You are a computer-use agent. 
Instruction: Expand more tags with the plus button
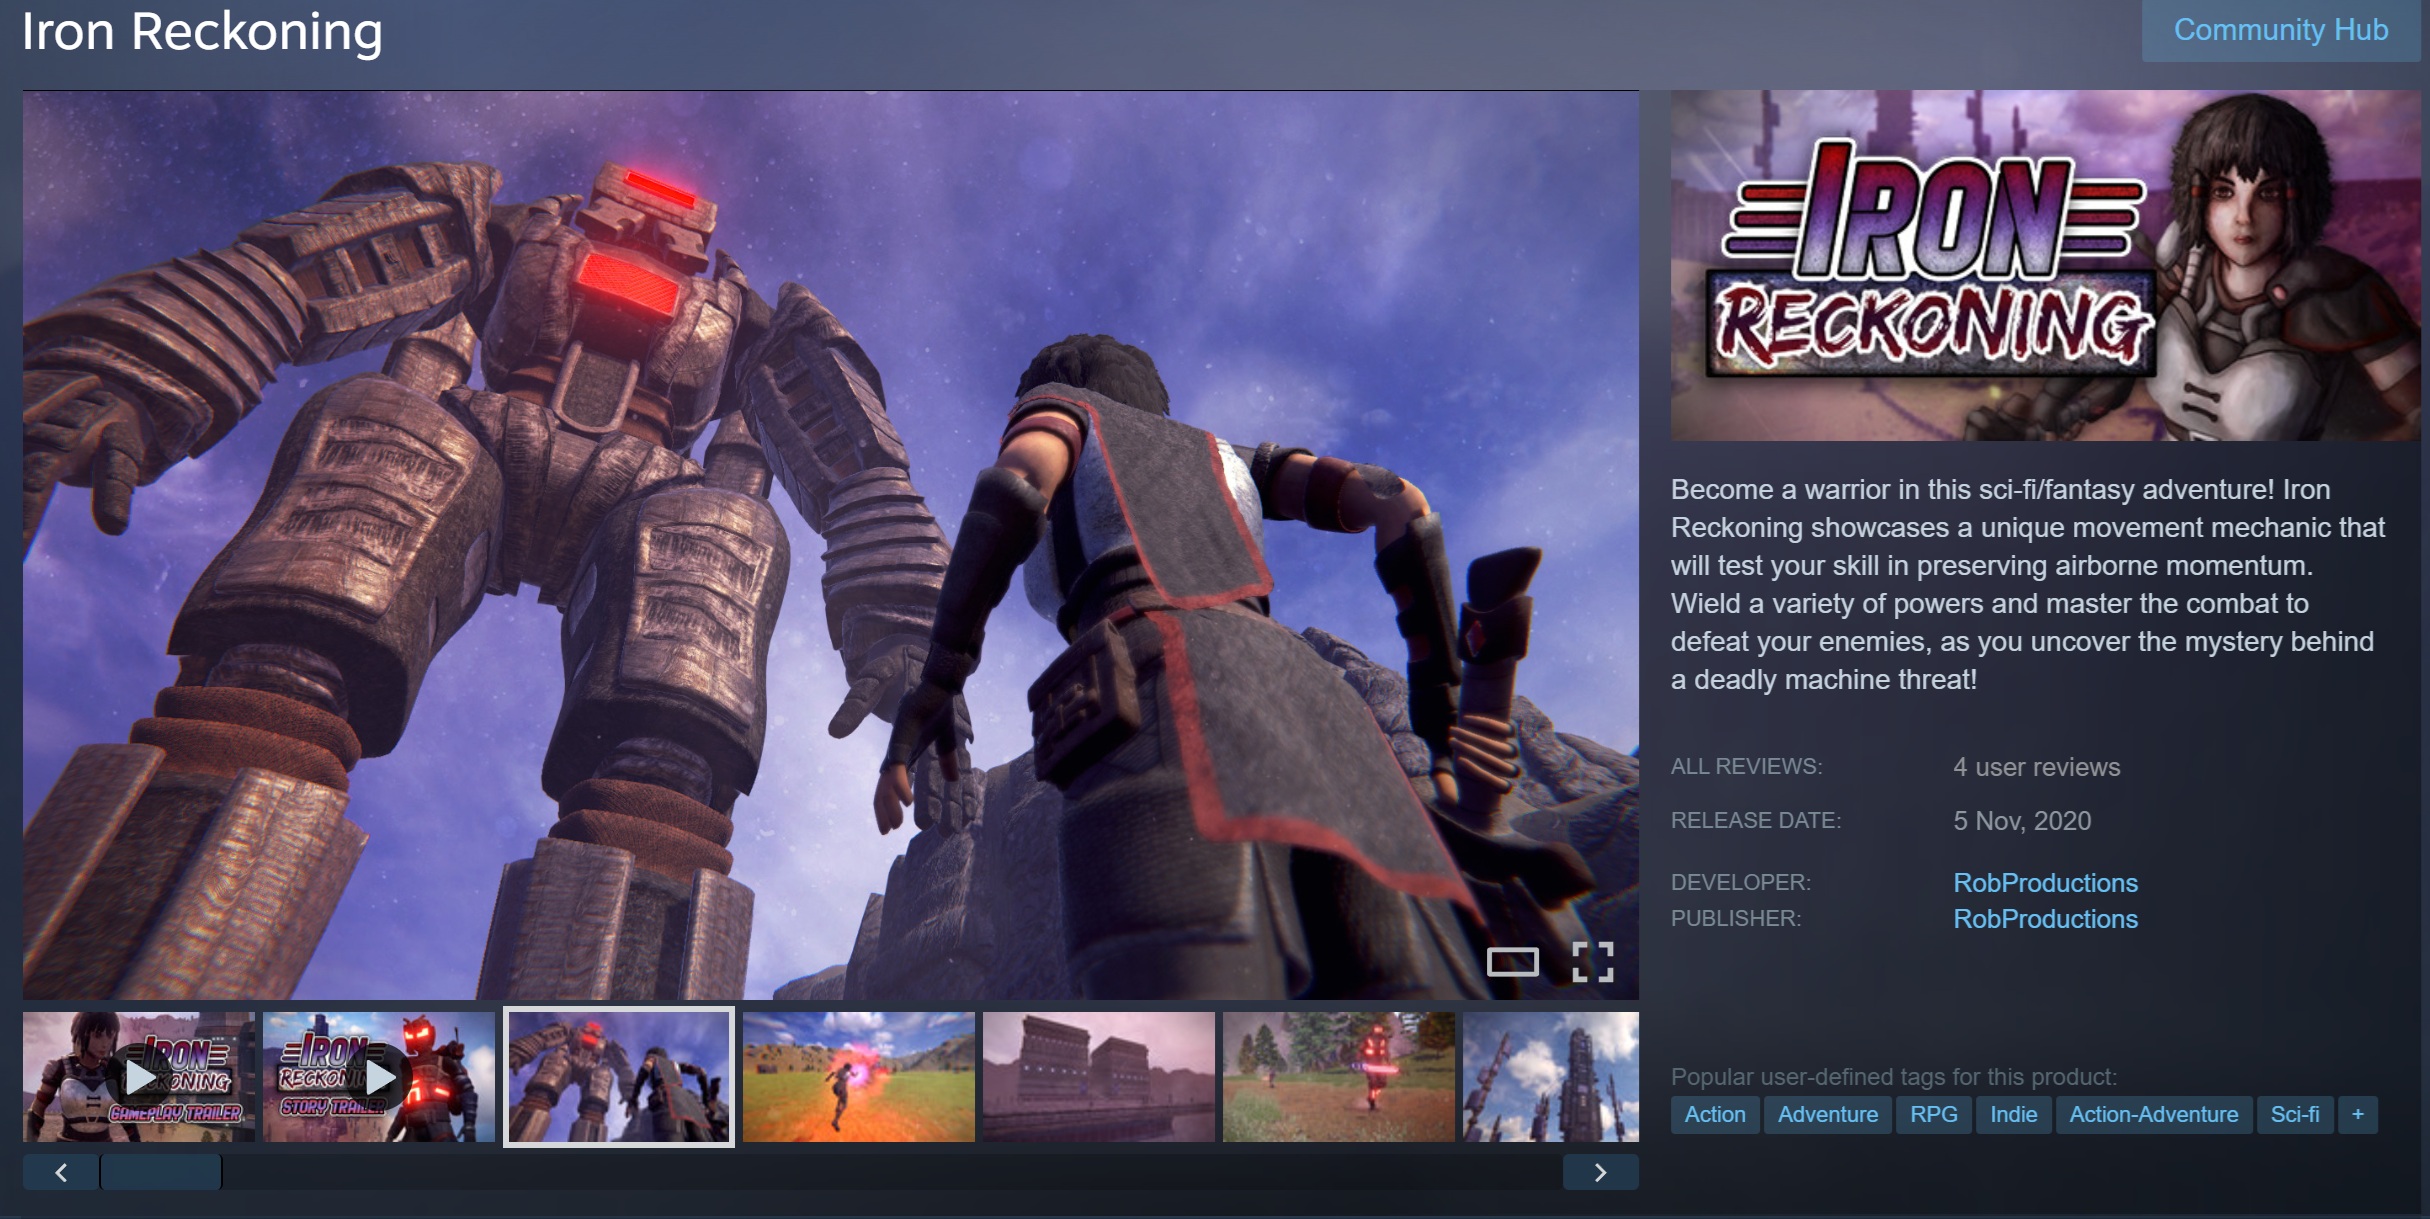pos(2357,1114)
